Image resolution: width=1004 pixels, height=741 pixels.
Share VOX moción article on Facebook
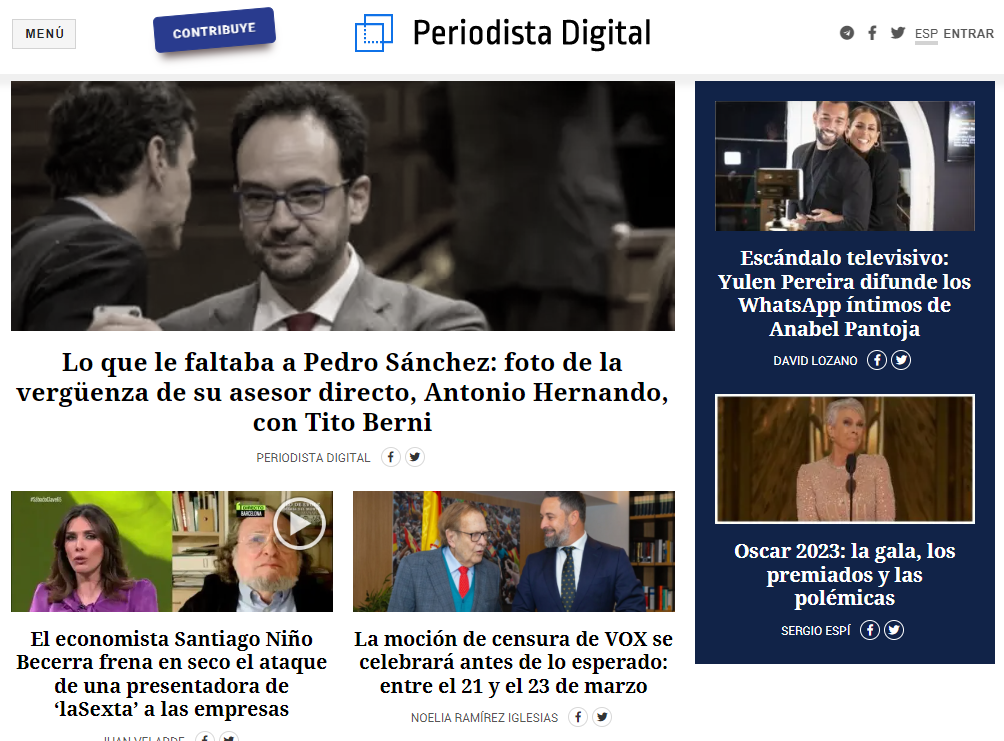tap(578, 717)
